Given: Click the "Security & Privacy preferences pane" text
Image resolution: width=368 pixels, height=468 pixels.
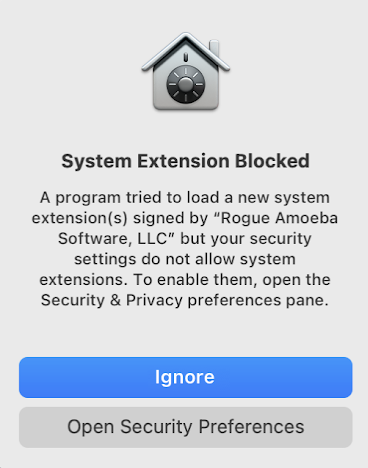Looking at the screenshot, I should (184, 300).
